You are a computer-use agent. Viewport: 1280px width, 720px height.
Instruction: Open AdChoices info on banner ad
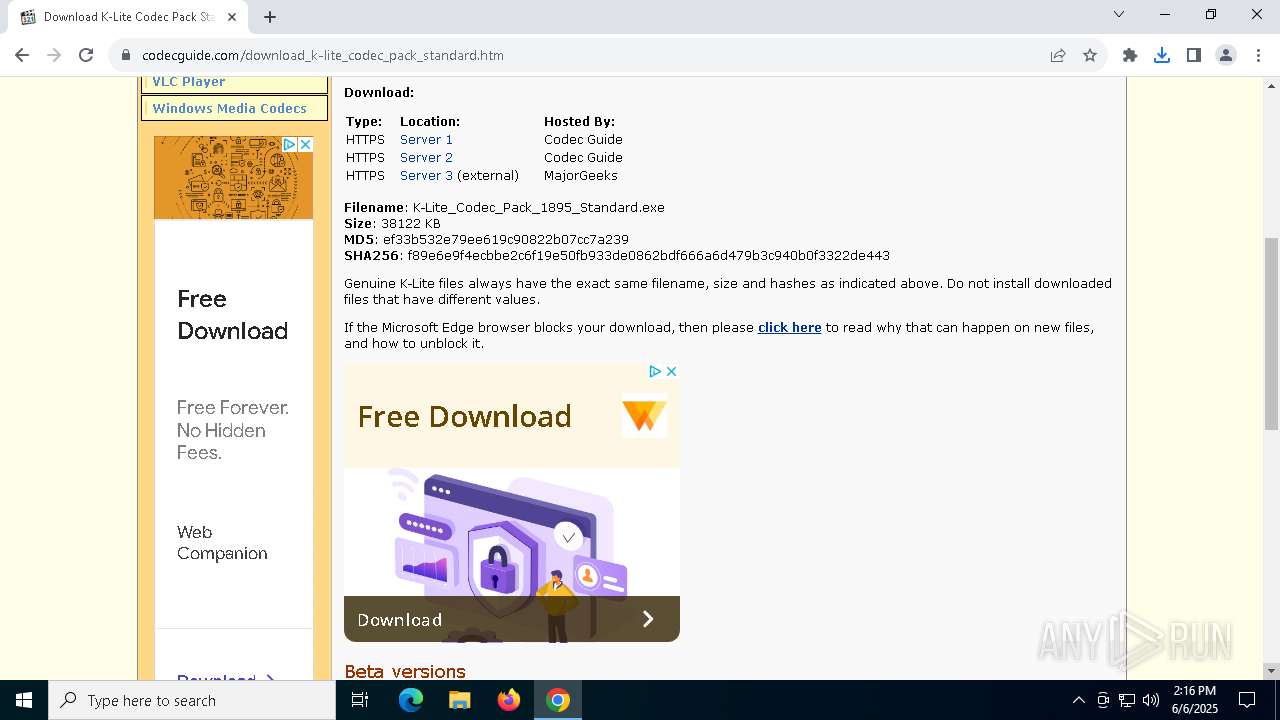655,371
